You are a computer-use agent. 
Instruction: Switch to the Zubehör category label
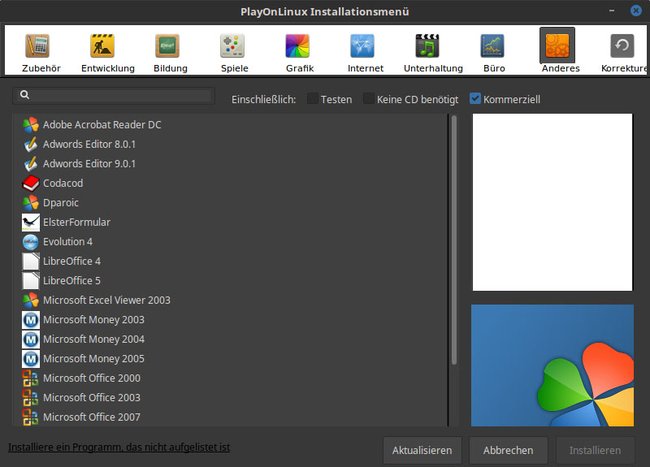coord(41,68)
